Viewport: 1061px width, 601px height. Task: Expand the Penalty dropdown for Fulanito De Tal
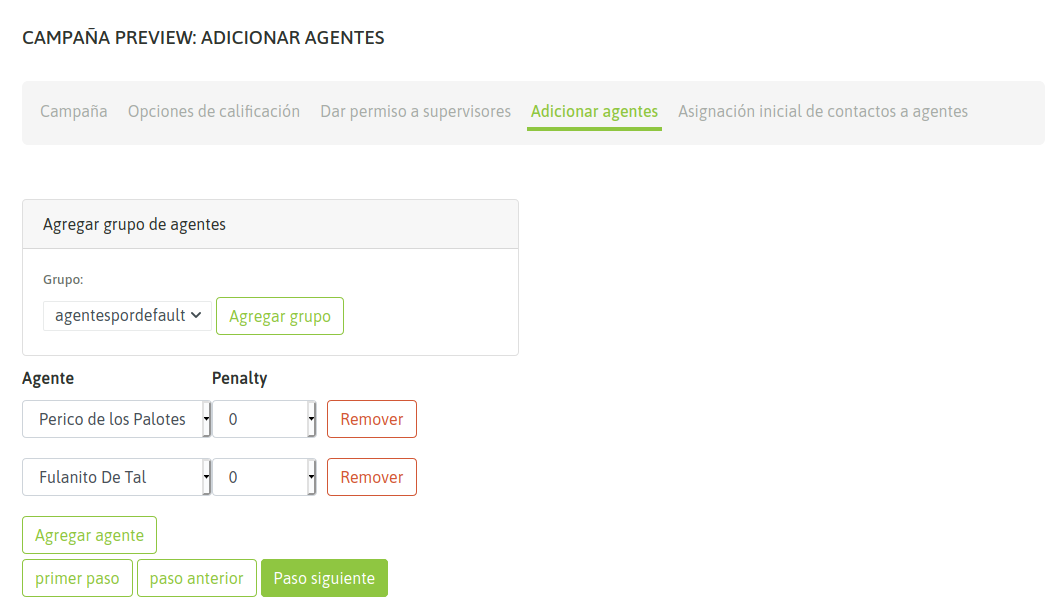click(x=264, y=477)
